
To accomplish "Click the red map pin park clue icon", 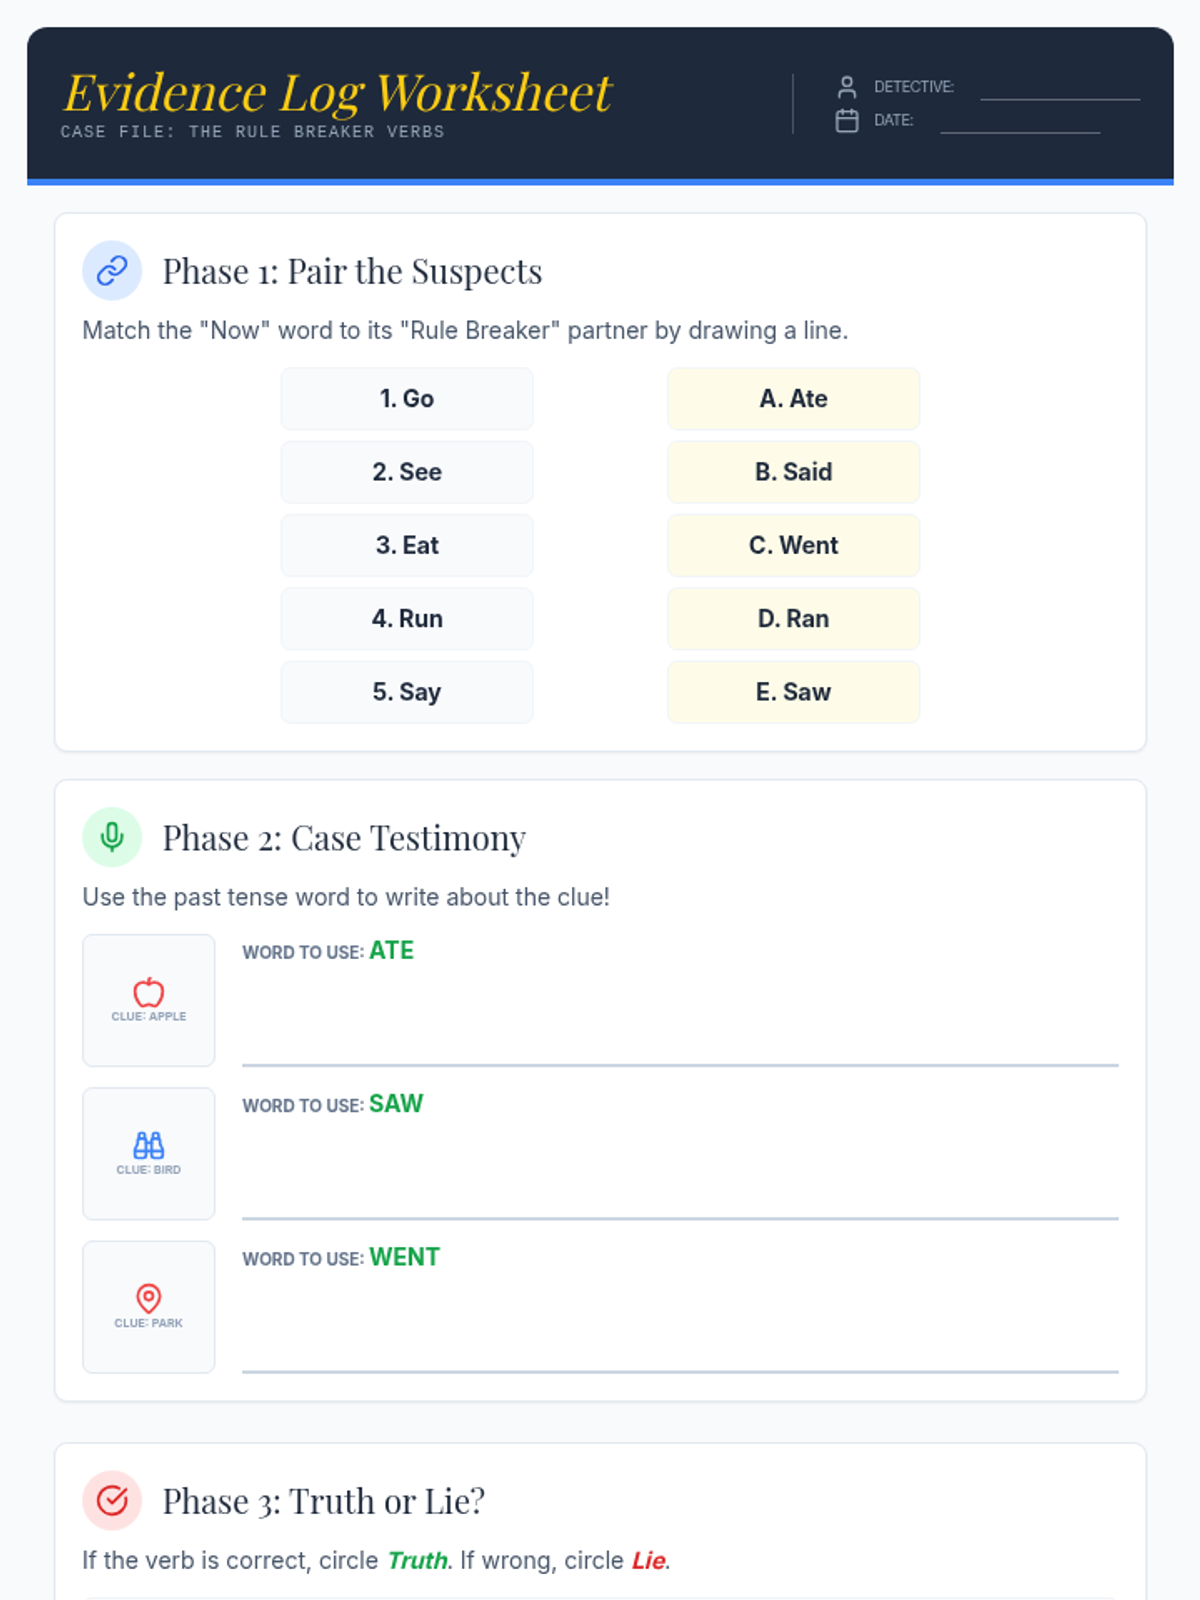I will point(149,1298).
